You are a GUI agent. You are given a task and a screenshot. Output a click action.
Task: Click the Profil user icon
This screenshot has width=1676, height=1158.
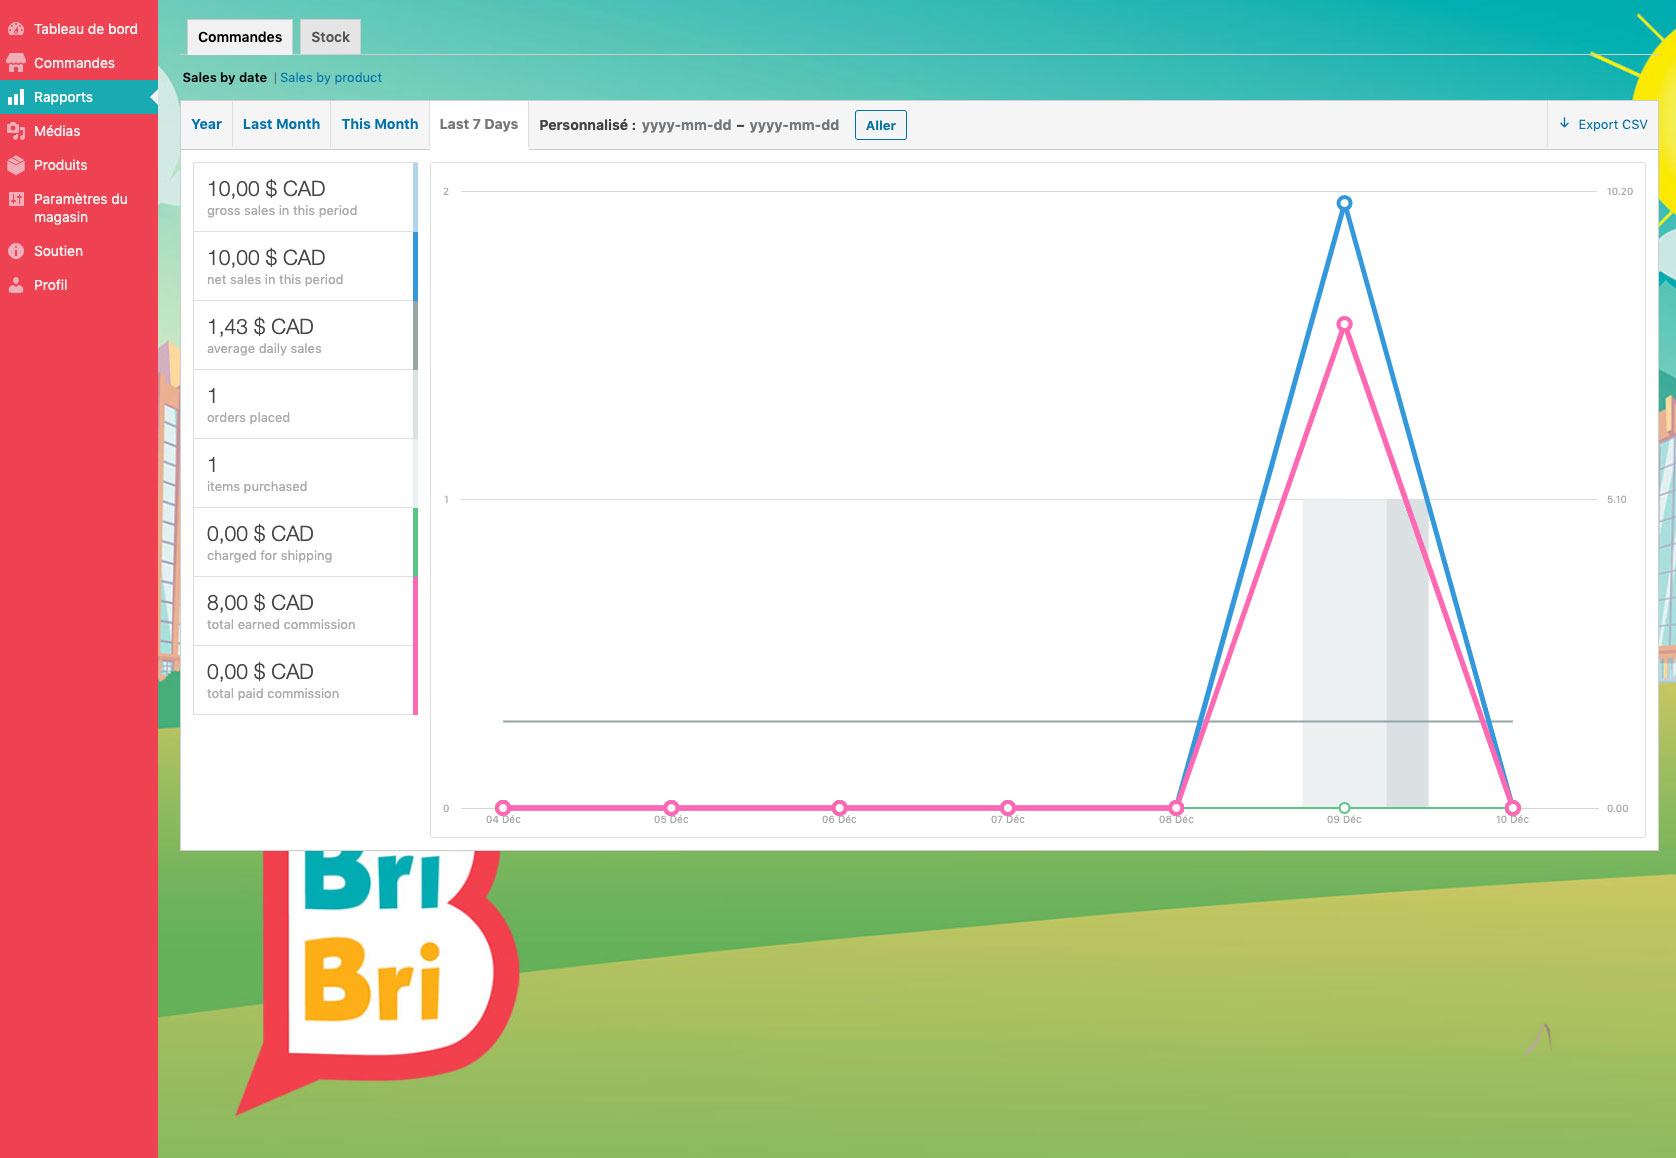pyautogui.click(x=16, y=285)
